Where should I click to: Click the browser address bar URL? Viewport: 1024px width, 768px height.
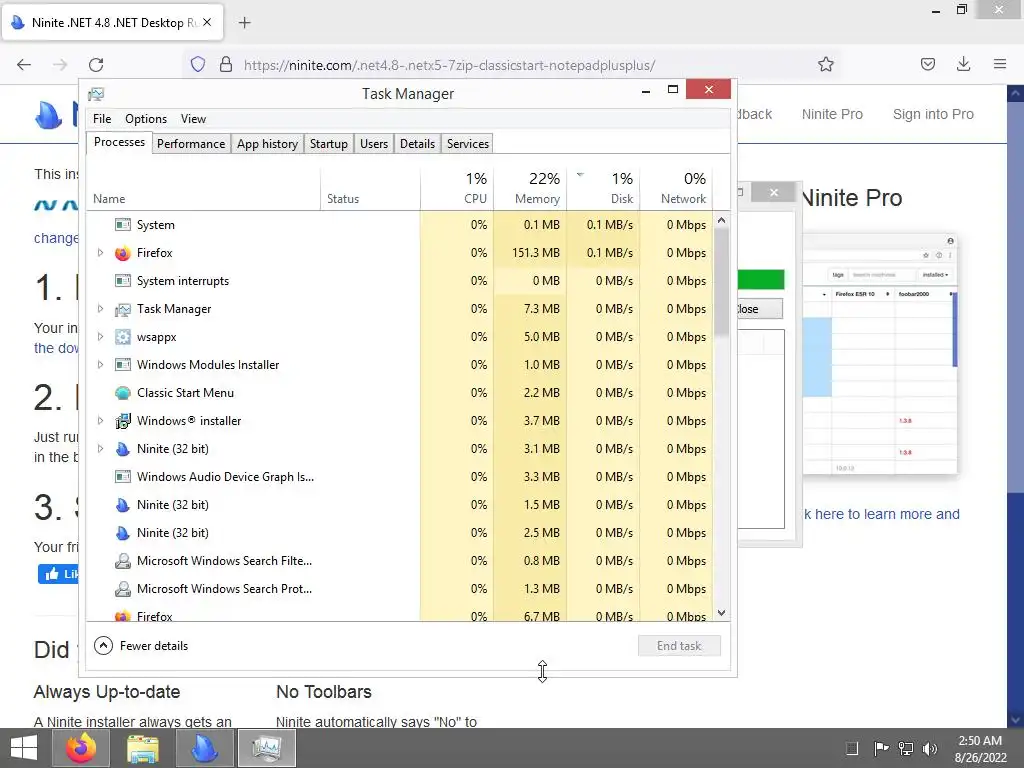coord(449,65)
